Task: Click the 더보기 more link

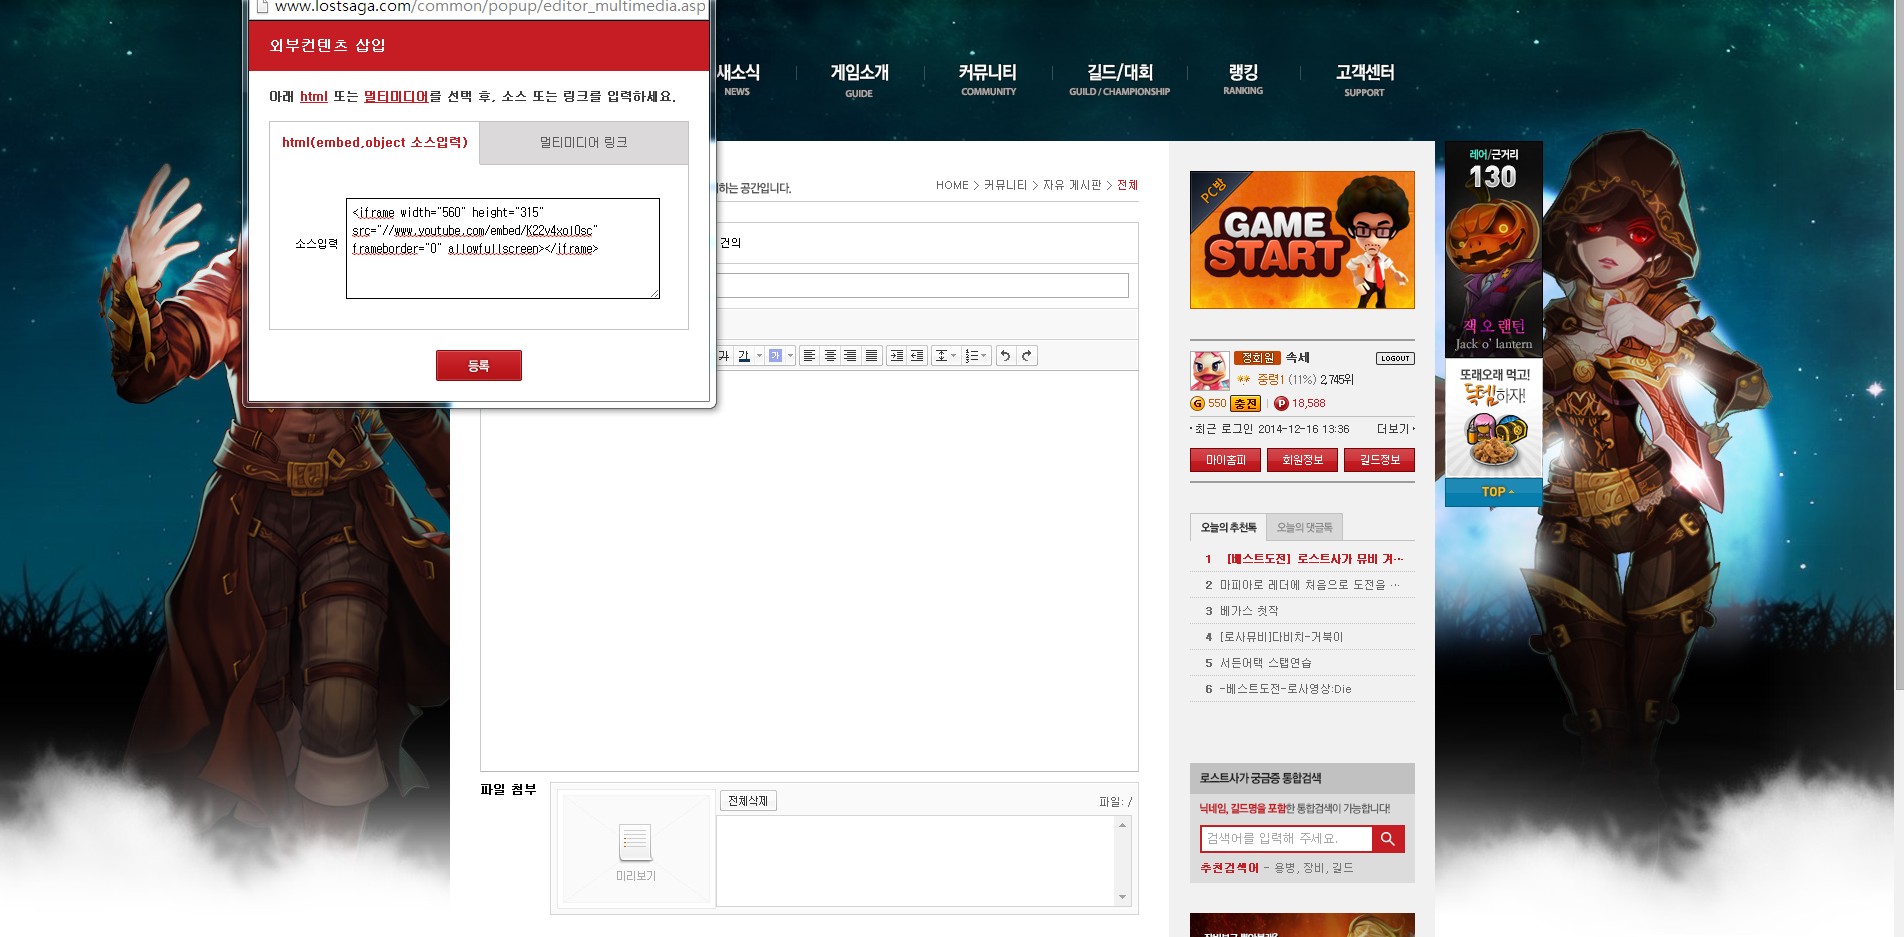Action: click(1394, 429)
